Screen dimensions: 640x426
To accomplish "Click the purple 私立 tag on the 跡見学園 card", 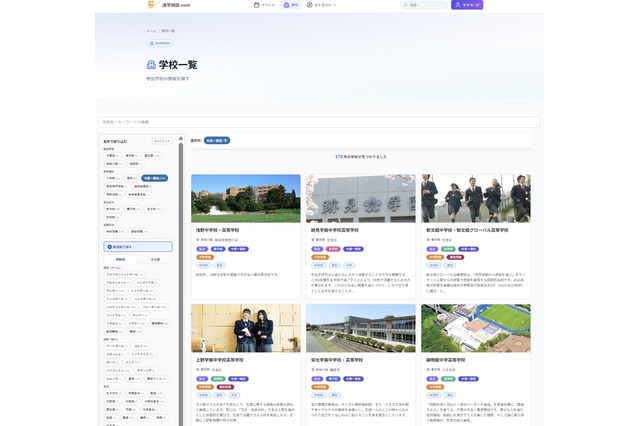I will click(x=317, y=249).
